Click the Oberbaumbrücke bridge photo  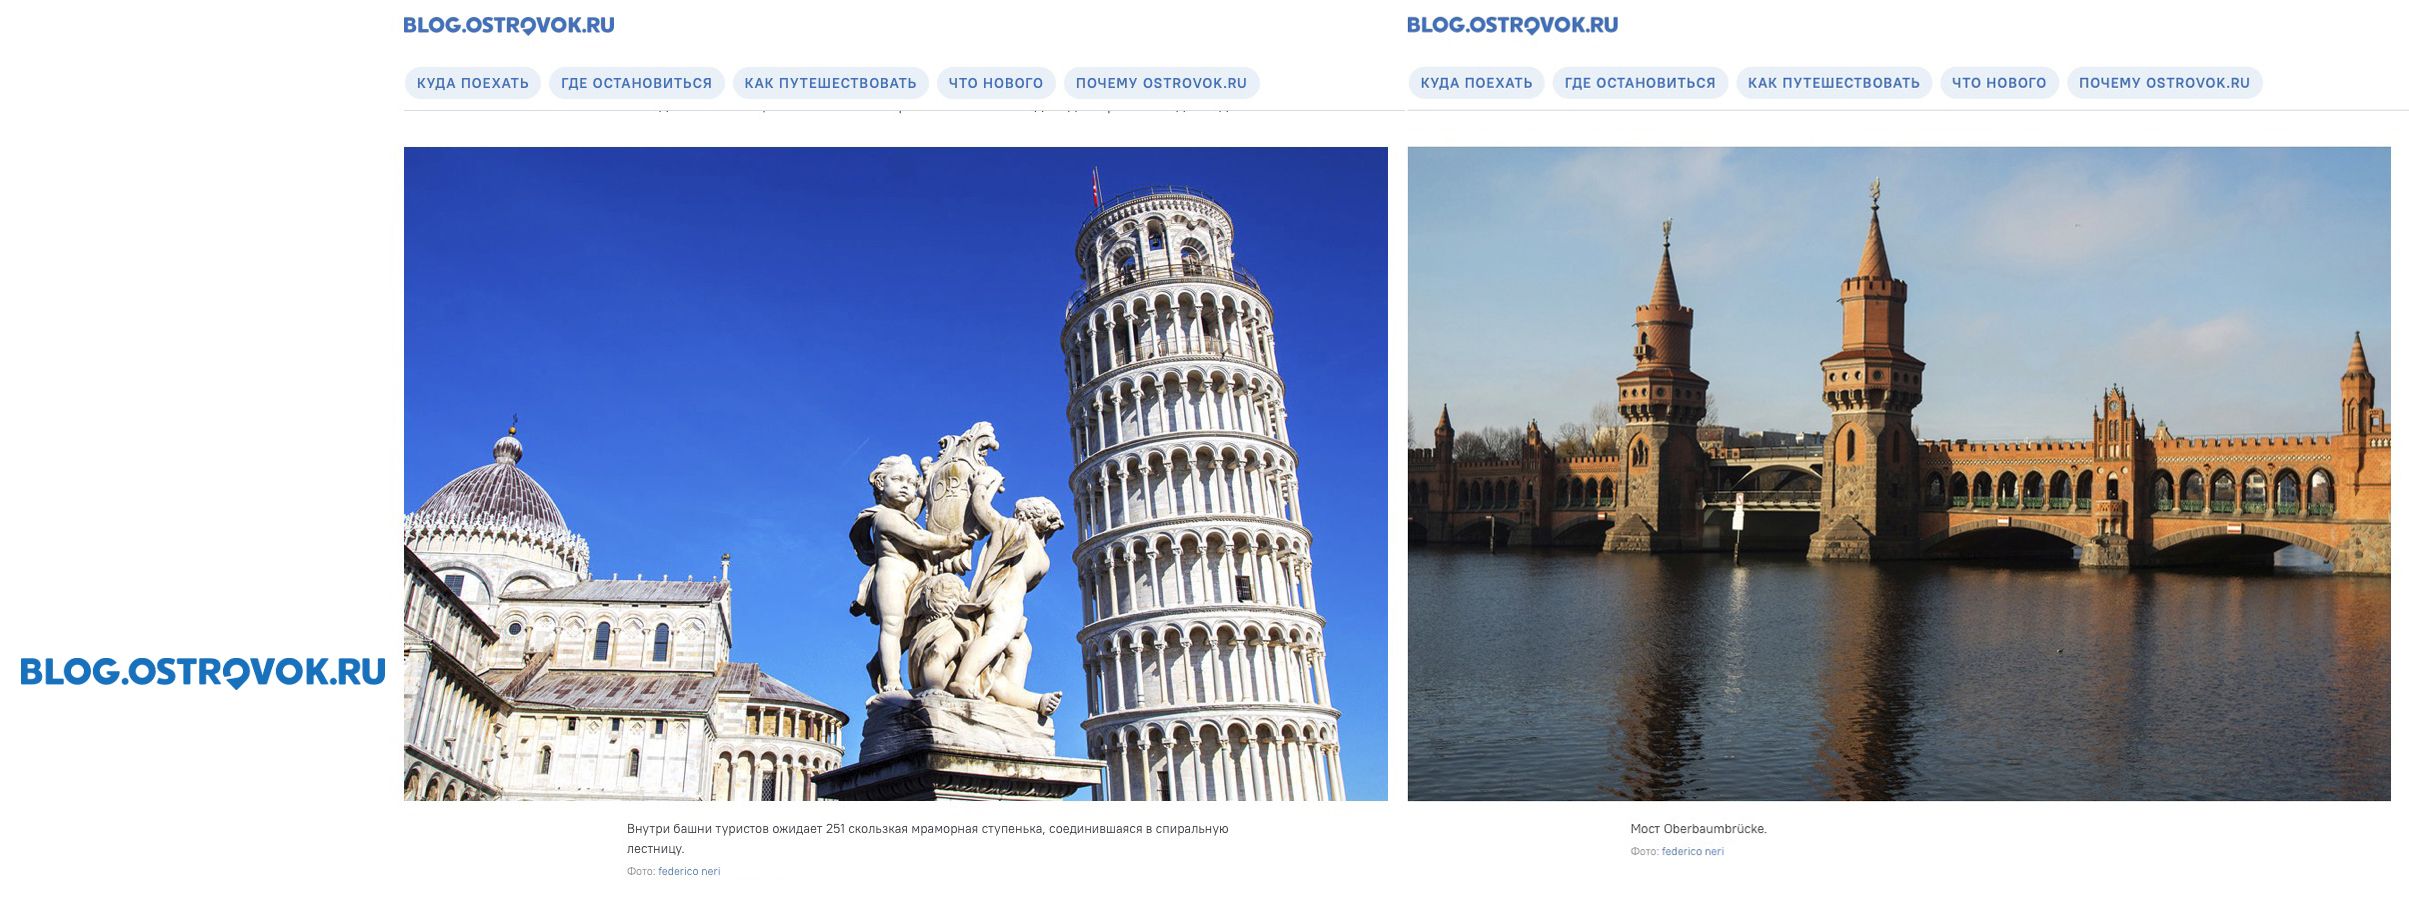click(1899, 474)
